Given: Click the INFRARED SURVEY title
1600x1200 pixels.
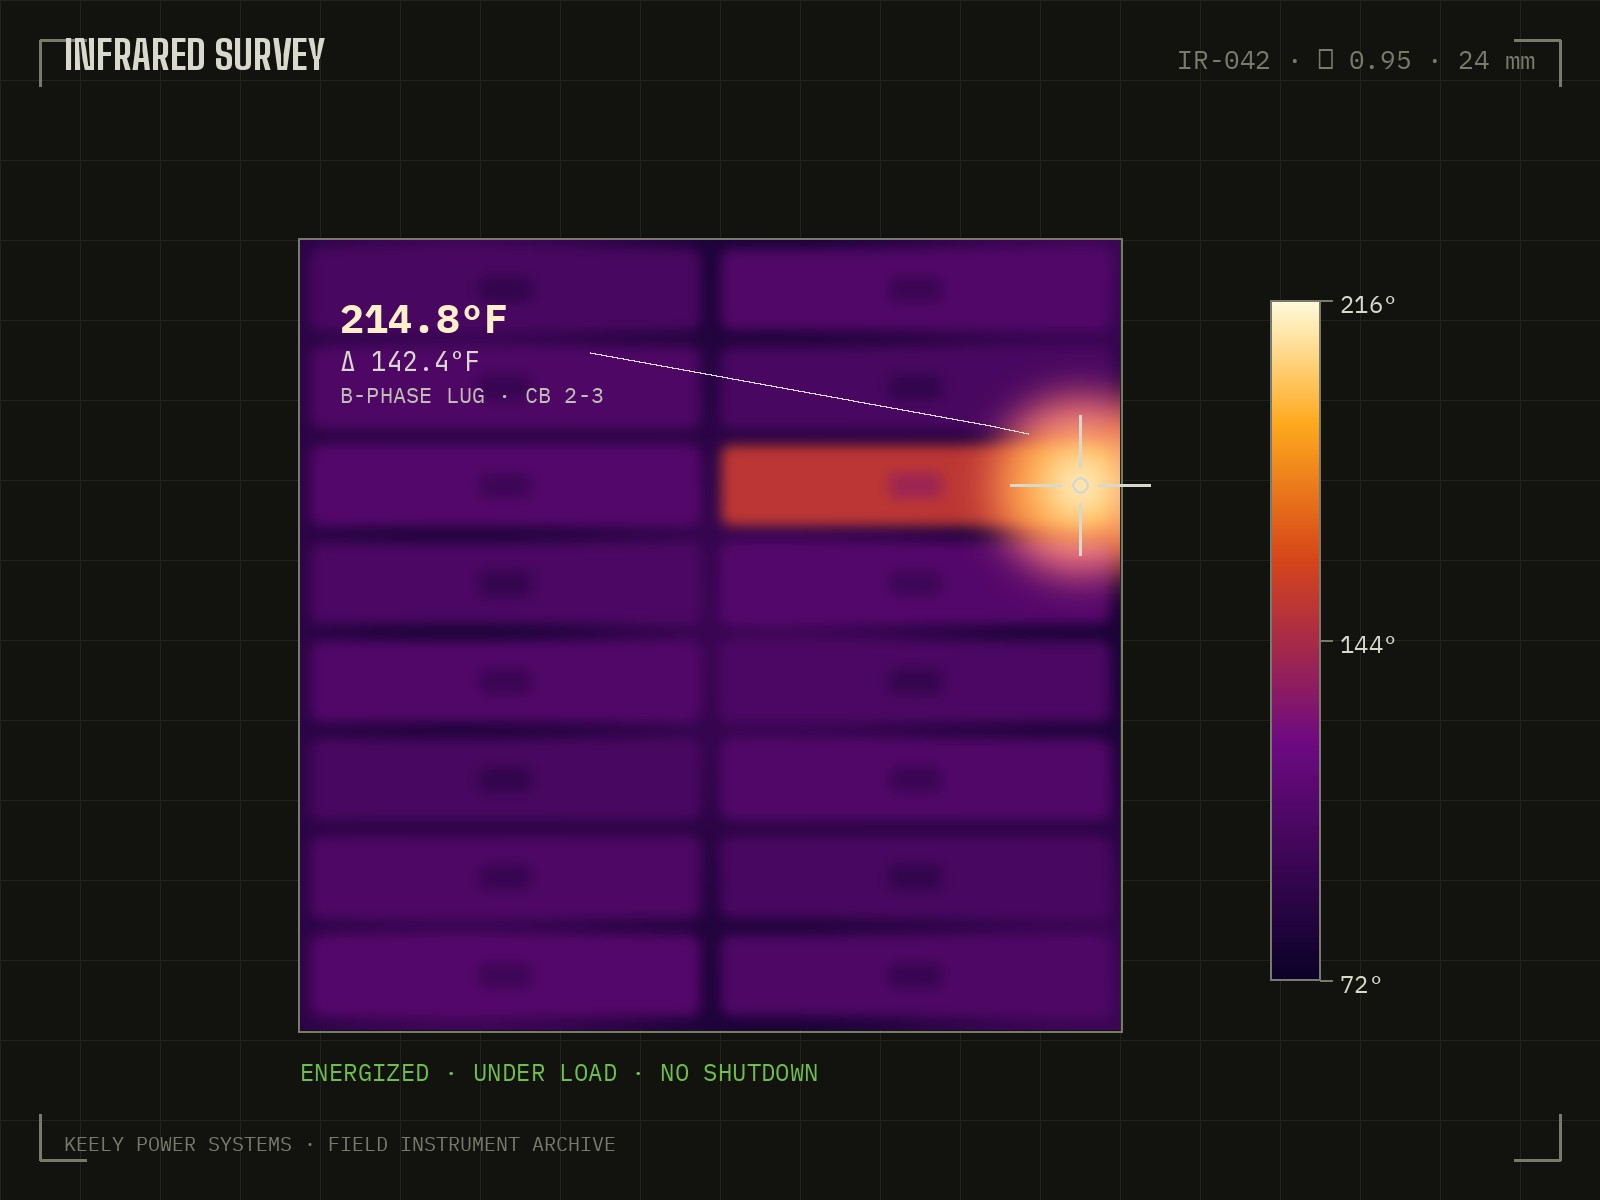Looking at the screenshot, I should [x=195, y=55].
